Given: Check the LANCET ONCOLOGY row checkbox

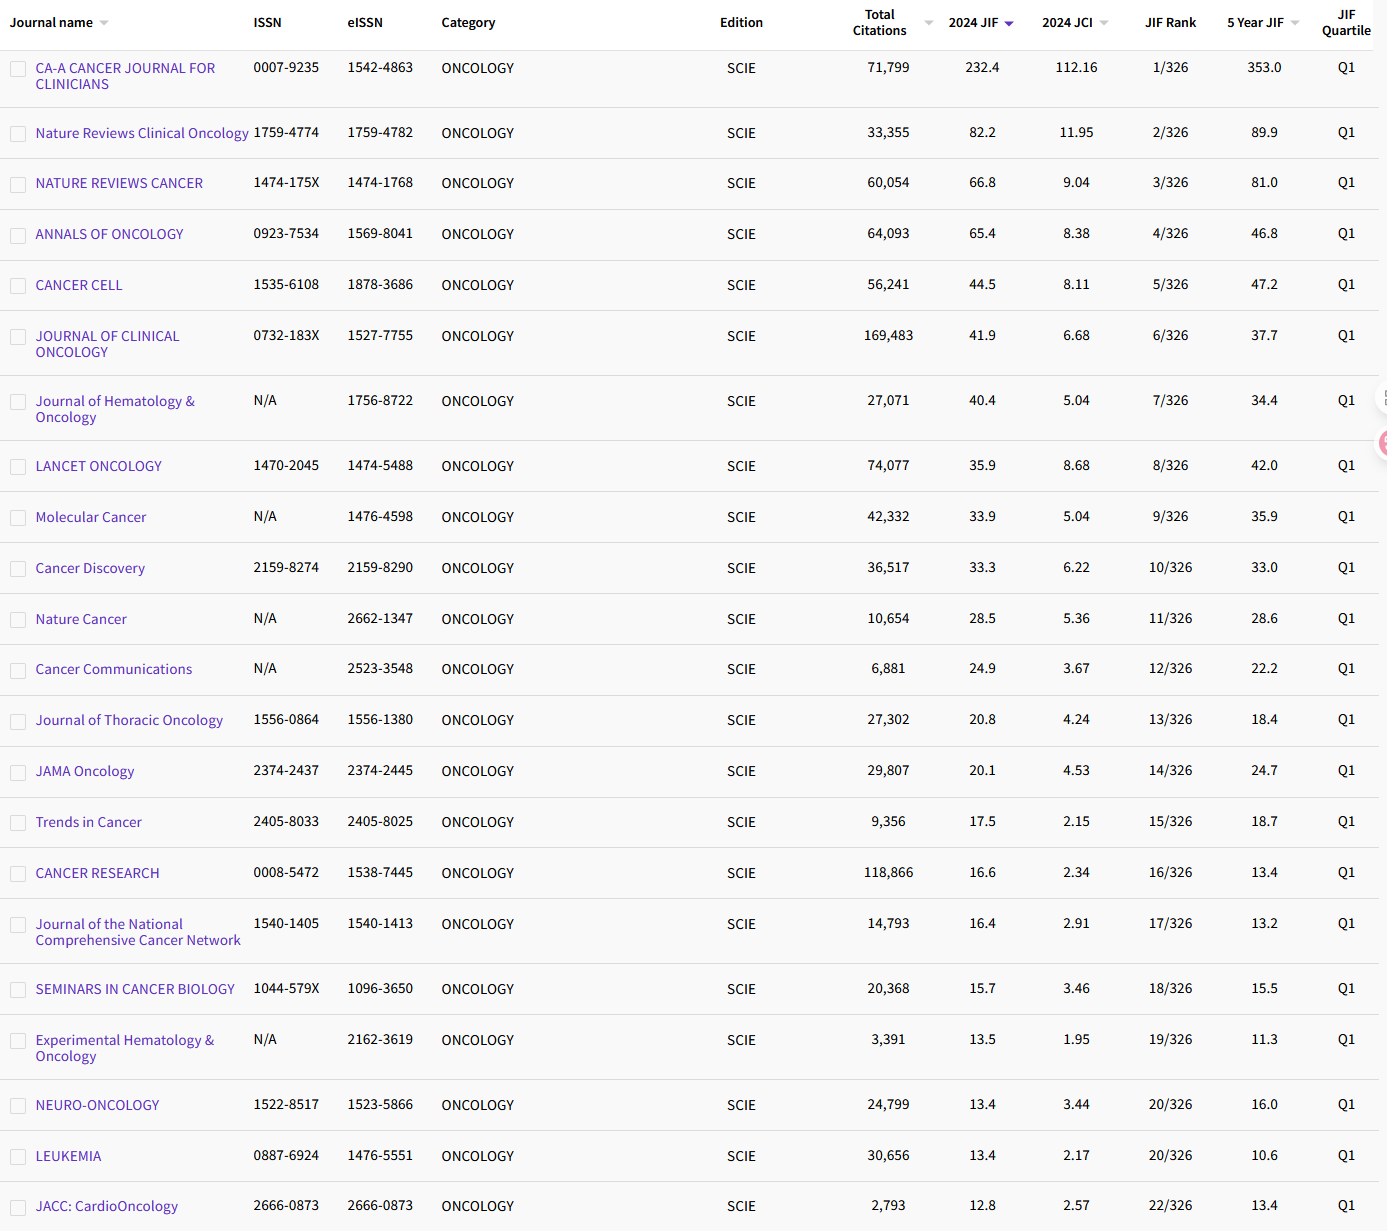Looking at the screenshot, I should pos(18,467).
